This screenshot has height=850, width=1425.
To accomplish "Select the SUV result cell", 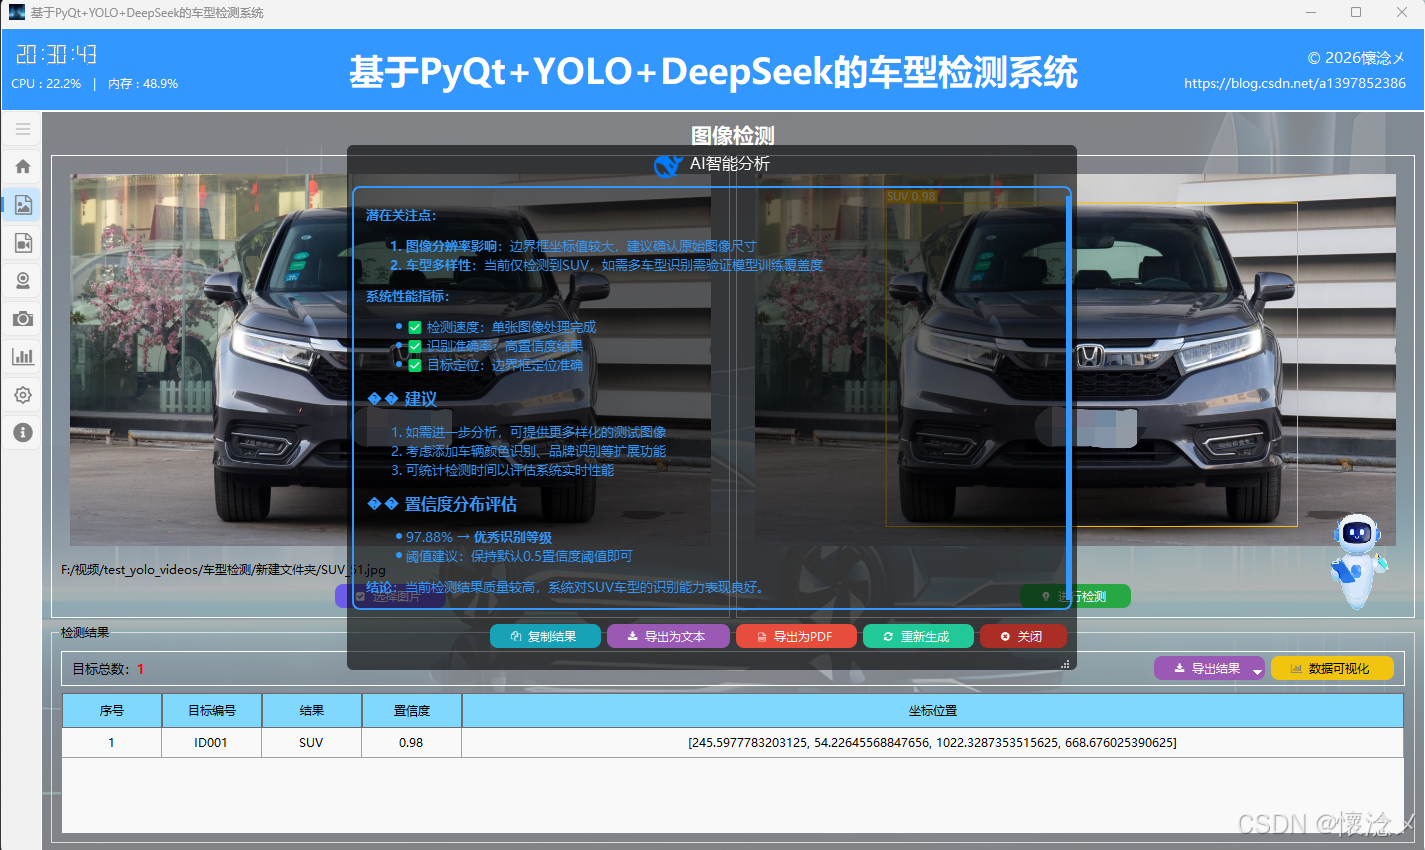I will [x=312, y=743].
